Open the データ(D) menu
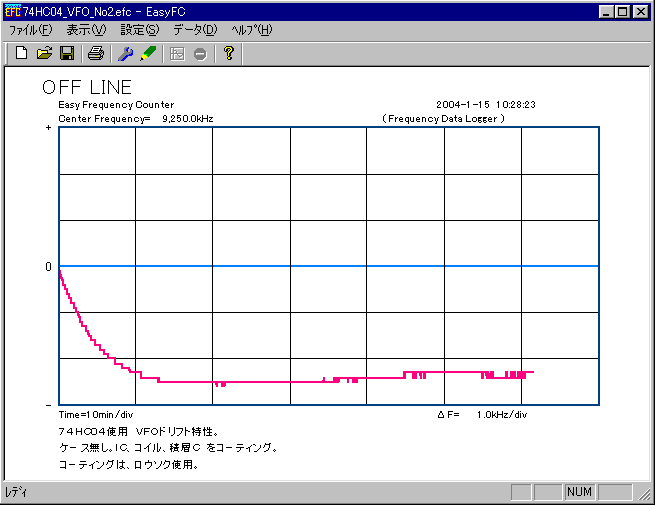 click(194, 30)
